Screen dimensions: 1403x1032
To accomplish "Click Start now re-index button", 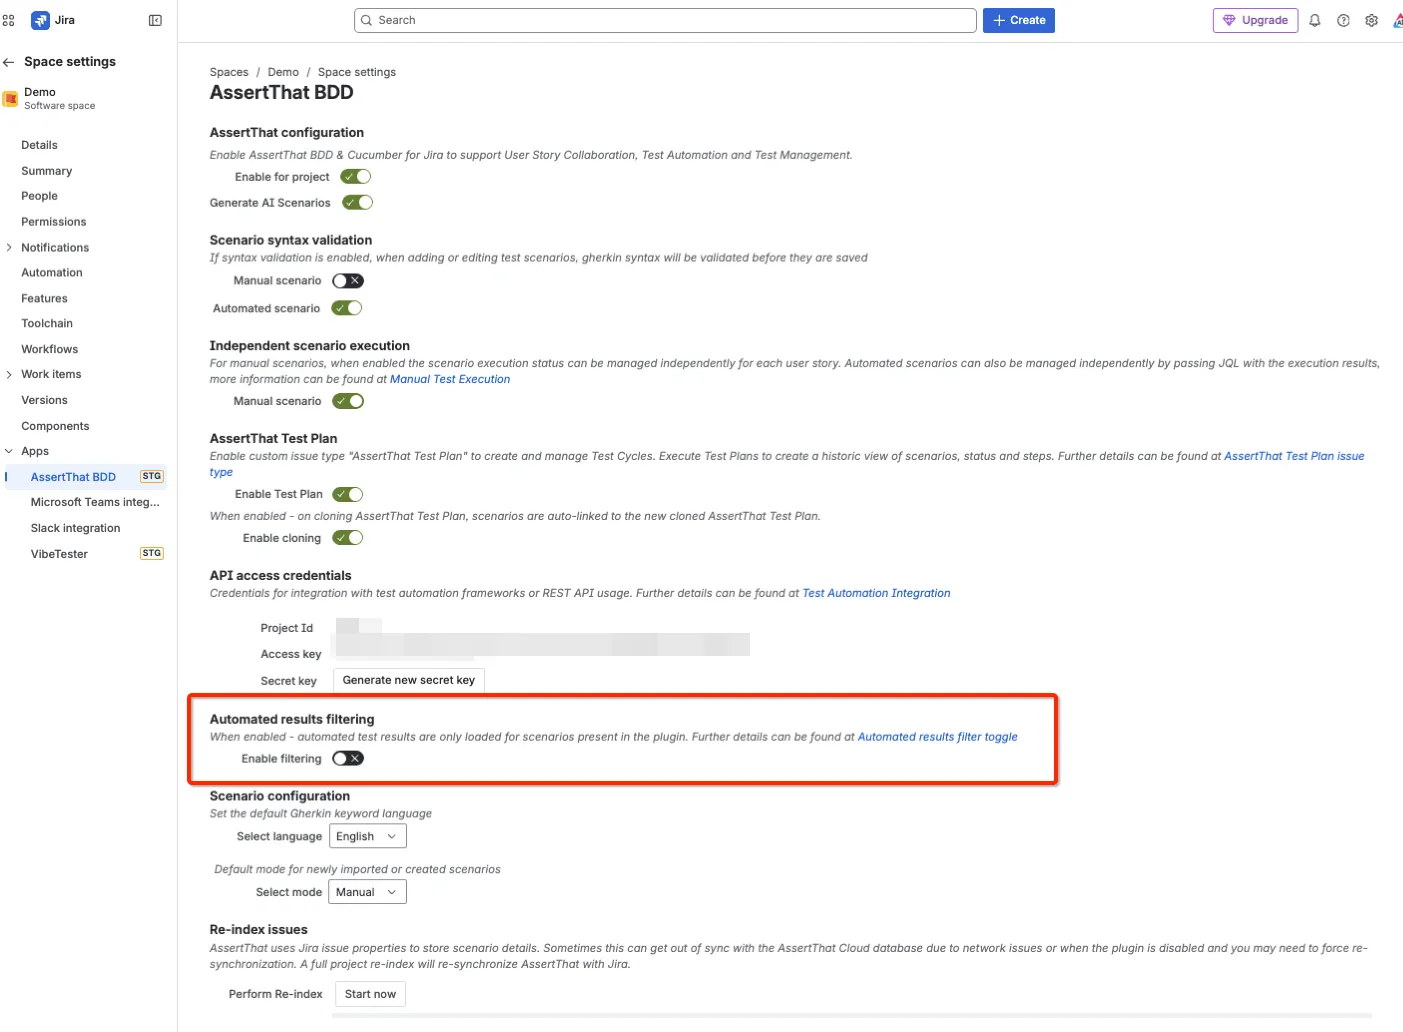I will 370,994.
